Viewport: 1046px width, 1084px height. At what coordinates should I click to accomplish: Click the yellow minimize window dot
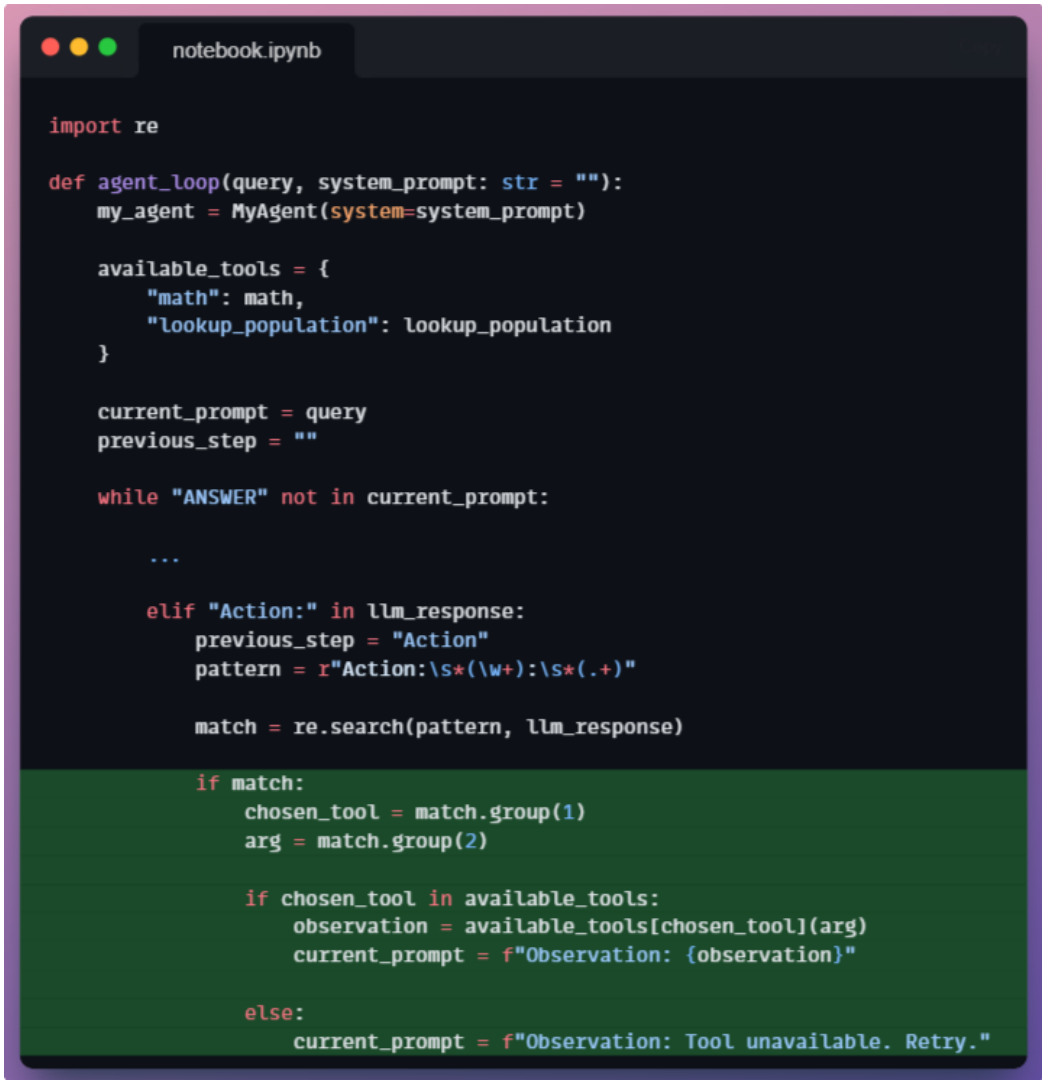click(79, 47)
